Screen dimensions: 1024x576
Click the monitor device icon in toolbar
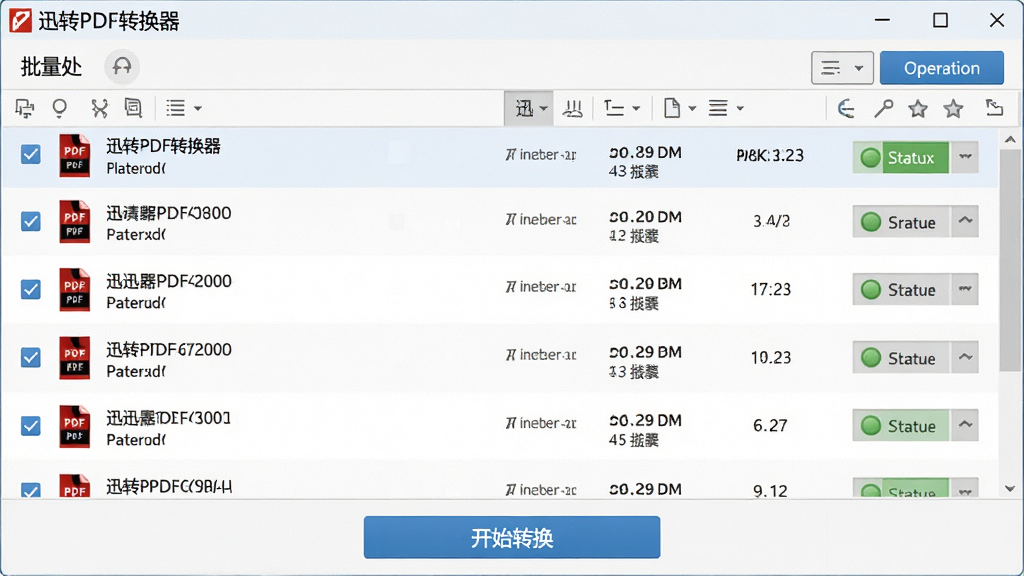click(x=25, y=108)
